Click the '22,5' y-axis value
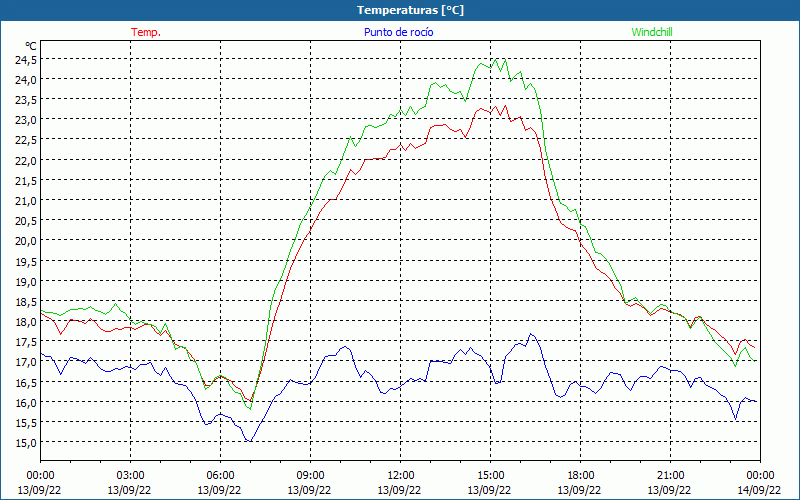 [26, 140]
